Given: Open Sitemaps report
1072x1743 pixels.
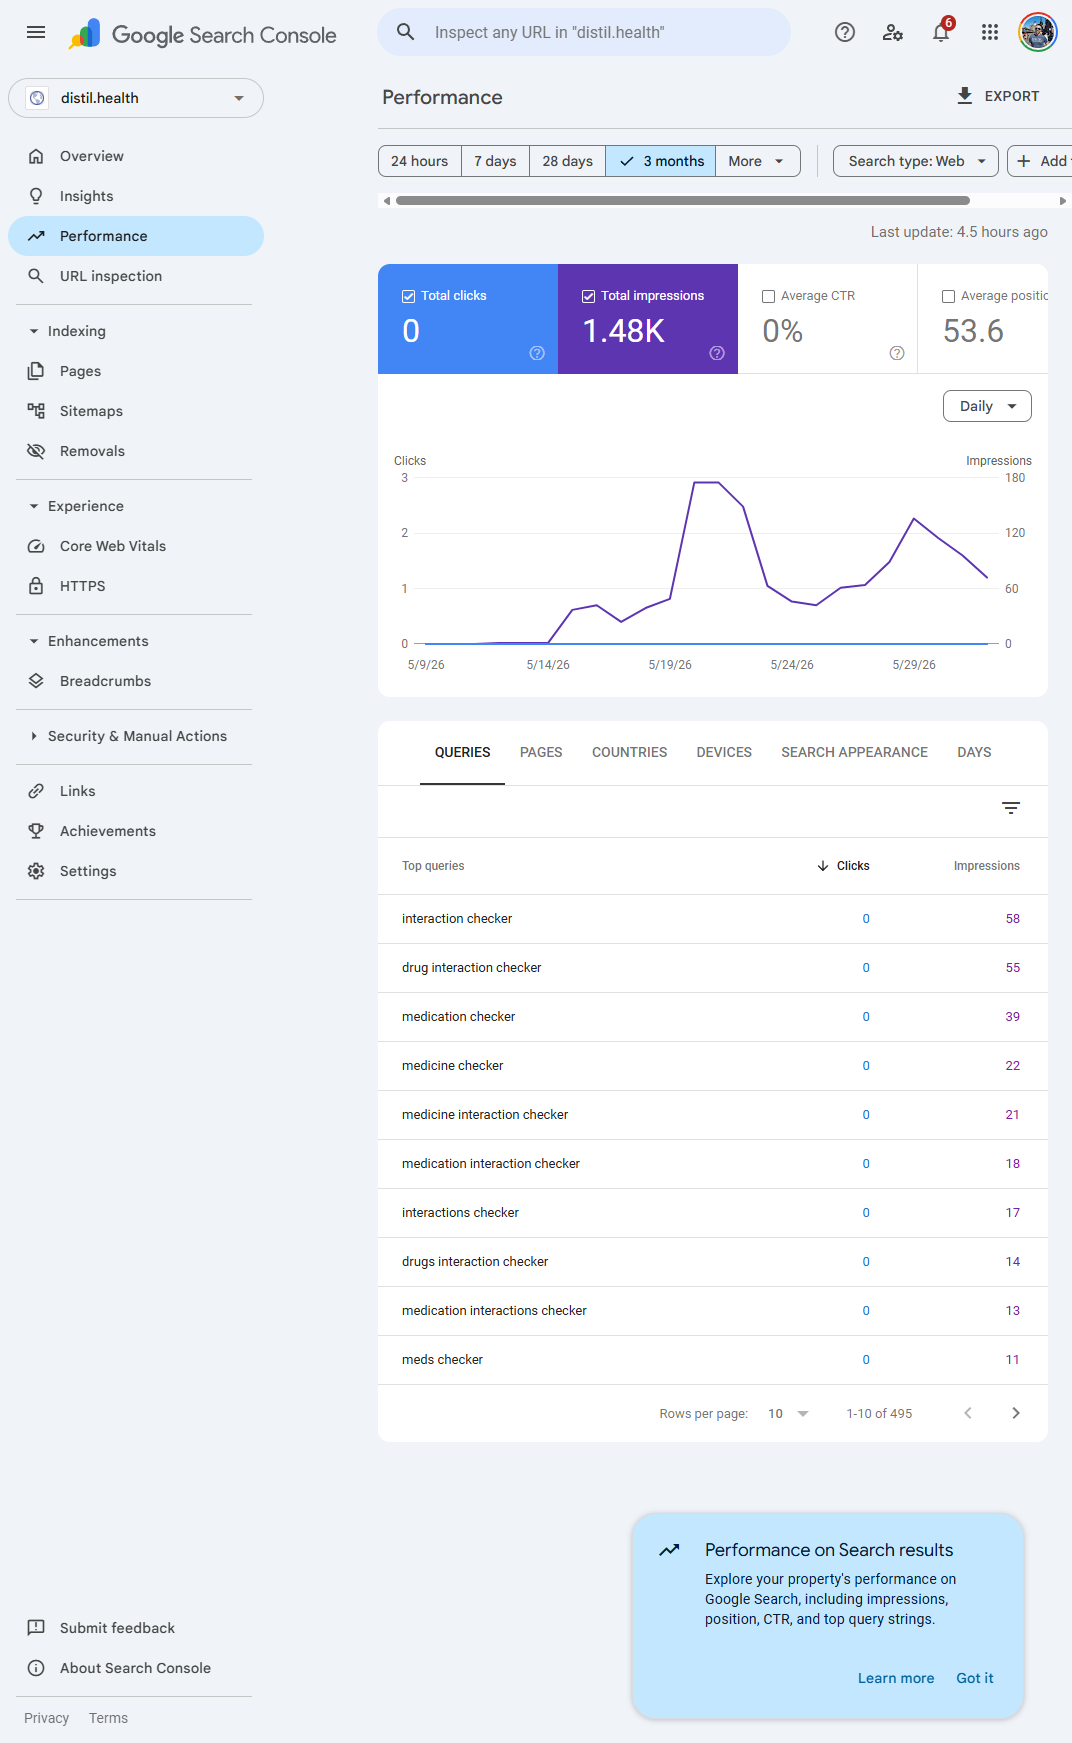Looking at the screenshot, I should coord(136,411).
